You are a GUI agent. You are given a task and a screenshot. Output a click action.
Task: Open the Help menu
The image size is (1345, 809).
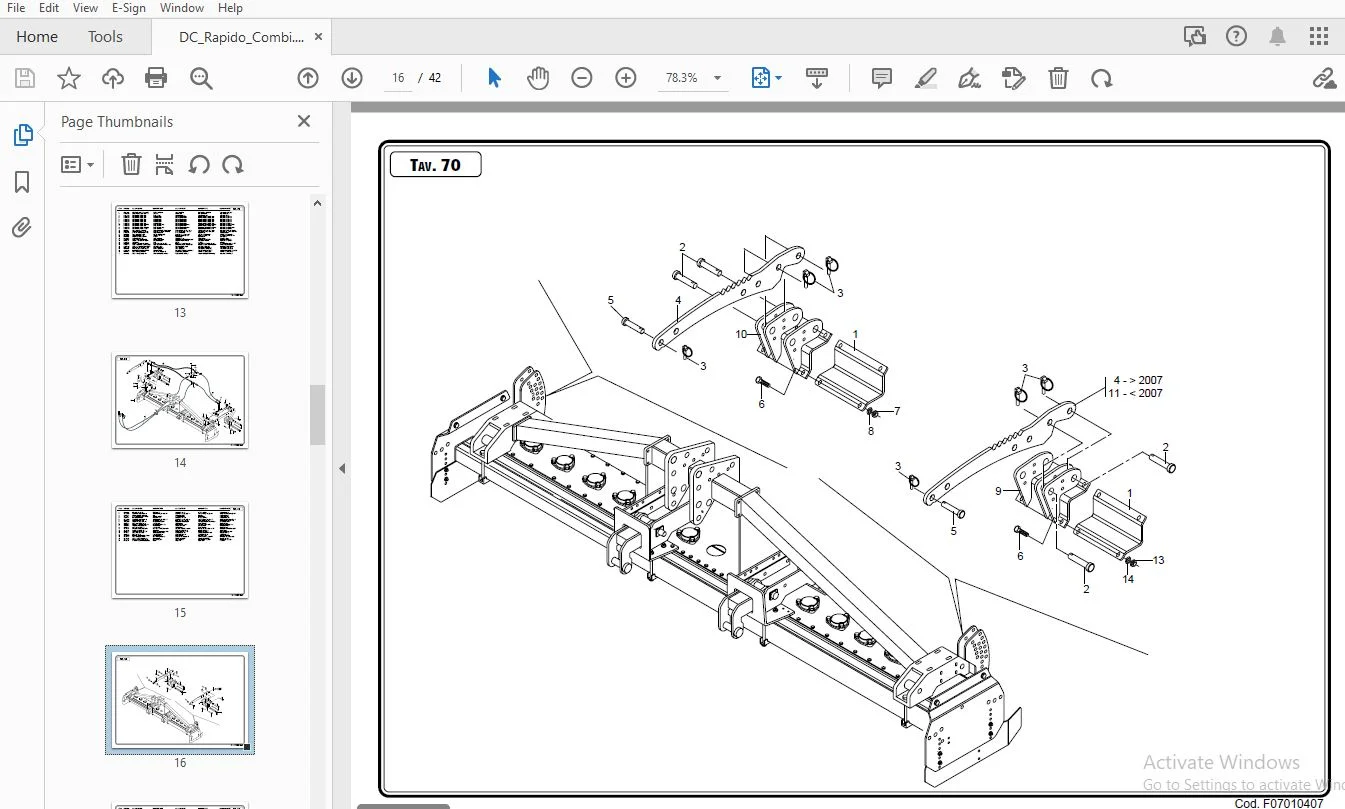click(x=230, y=8)
